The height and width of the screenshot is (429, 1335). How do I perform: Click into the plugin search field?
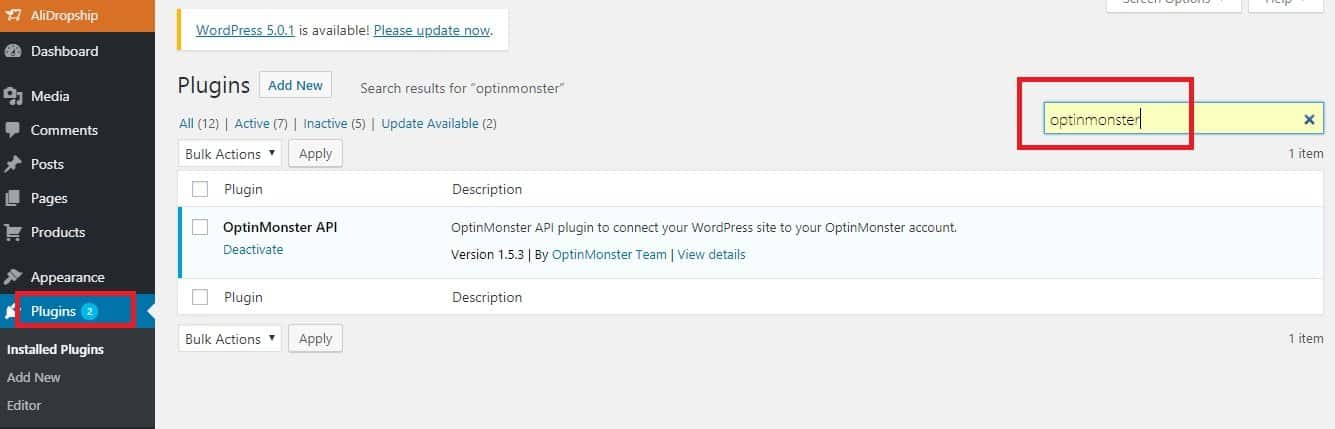(x=1170, y=120)
